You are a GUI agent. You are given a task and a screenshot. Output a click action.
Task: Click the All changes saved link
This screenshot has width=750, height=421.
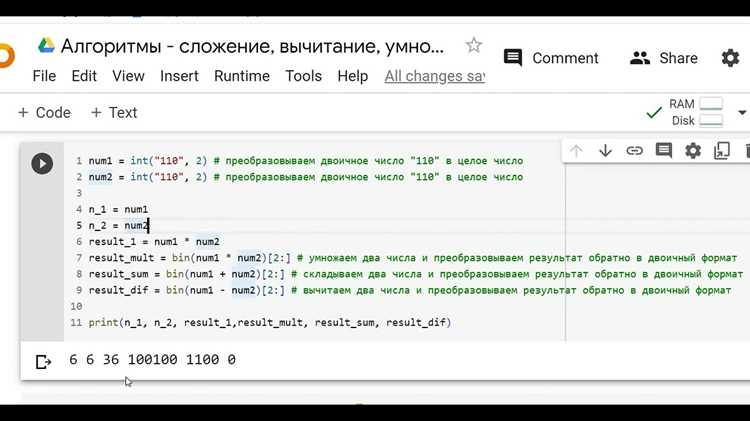(x=435, y=76)
